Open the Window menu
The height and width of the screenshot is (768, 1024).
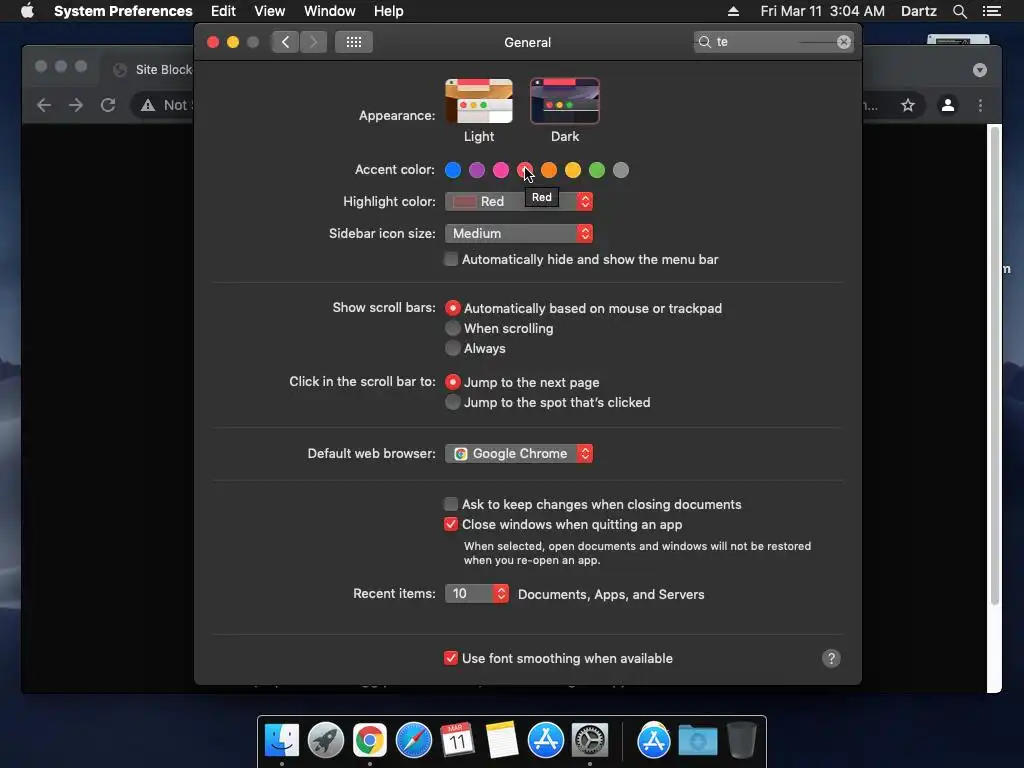tap(330, 11)
